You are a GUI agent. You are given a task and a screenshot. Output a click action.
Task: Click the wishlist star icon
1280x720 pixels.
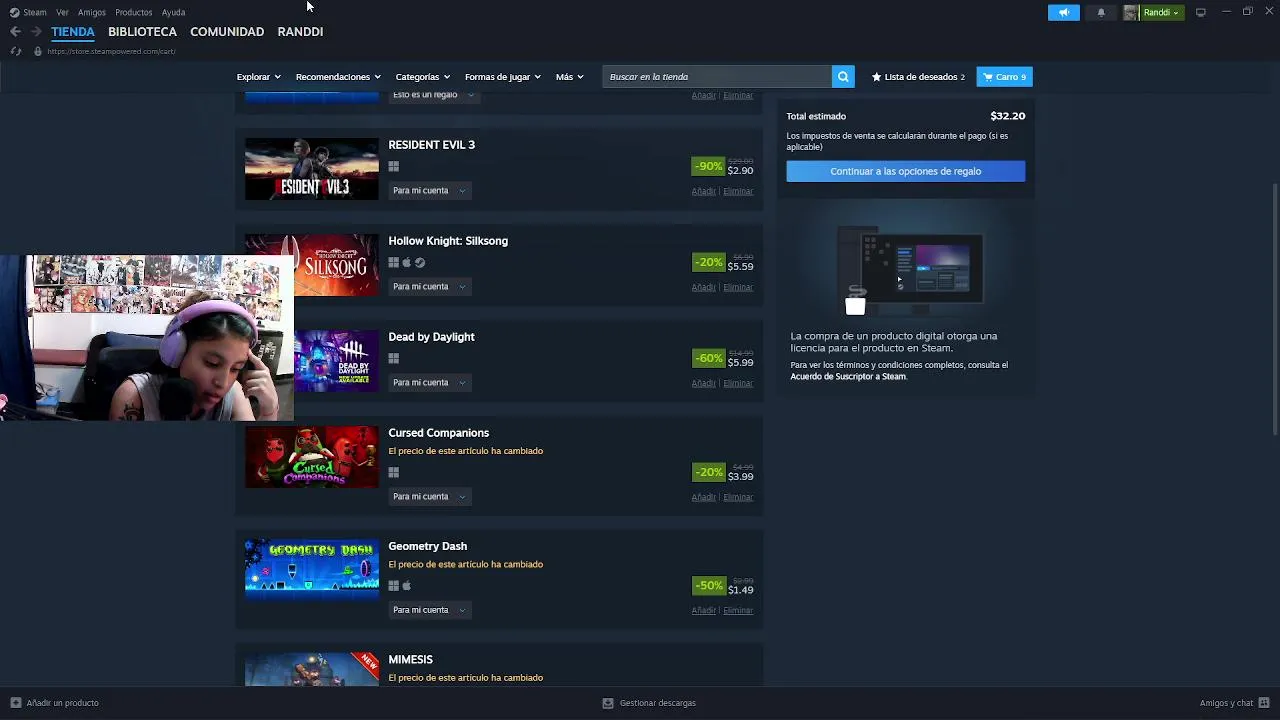[x=876, y=77]
